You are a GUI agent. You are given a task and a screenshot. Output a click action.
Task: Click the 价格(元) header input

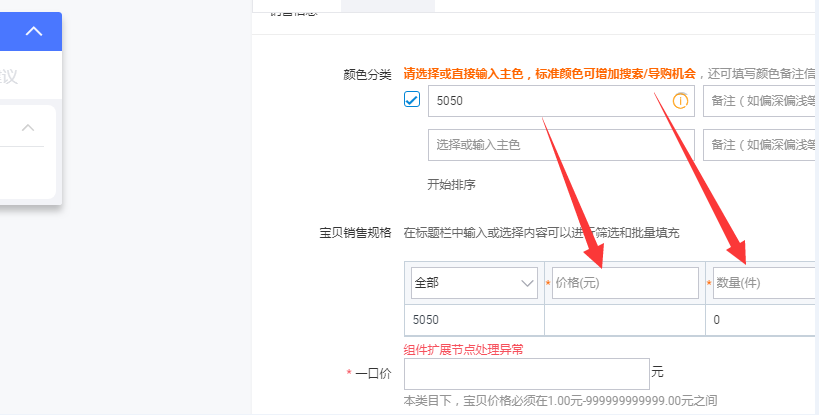[625, 283]
